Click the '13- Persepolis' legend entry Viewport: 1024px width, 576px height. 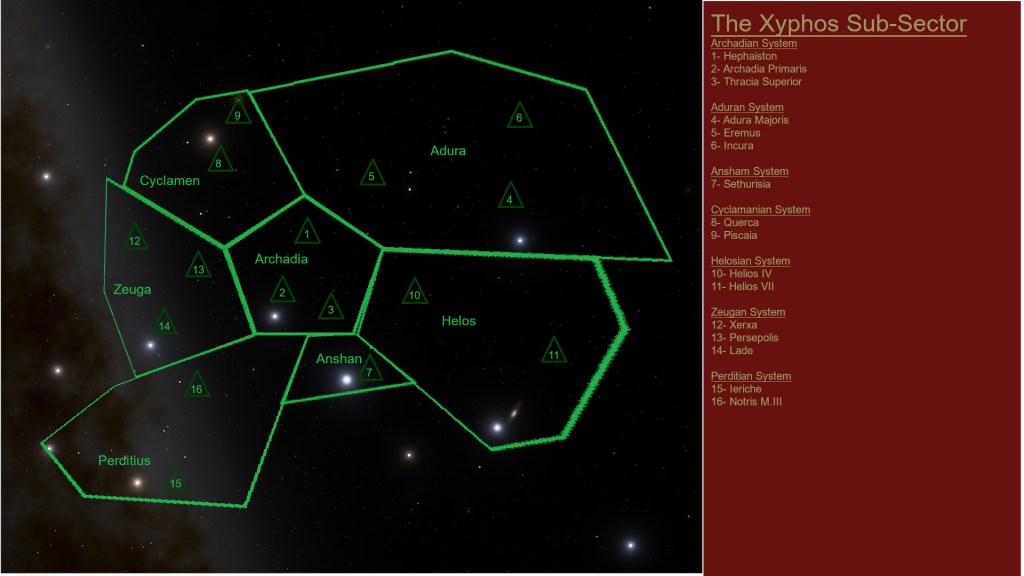pos(744,338)
